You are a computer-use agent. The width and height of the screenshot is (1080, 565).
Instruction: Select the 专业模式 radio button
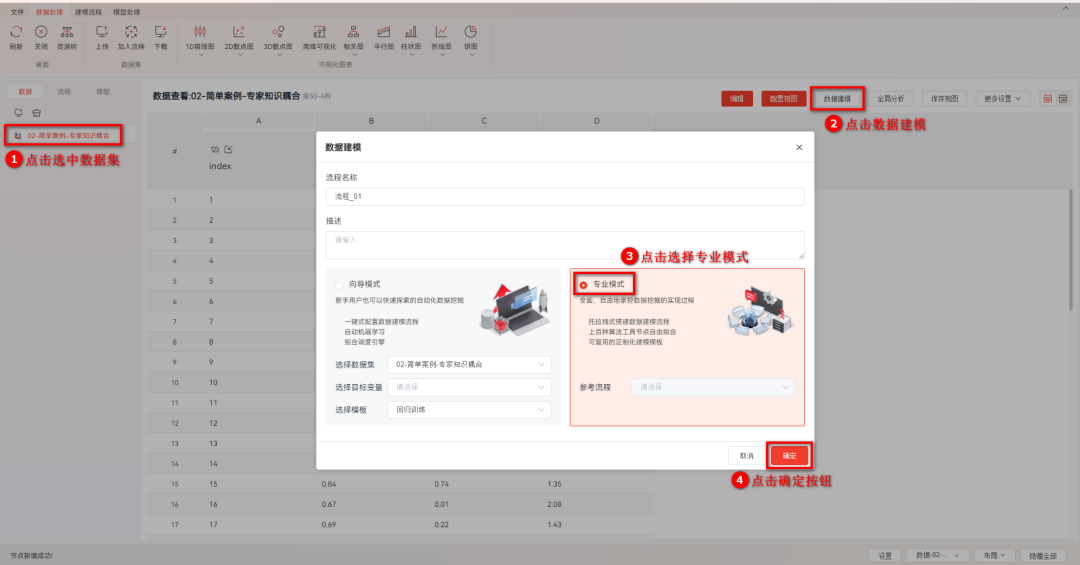[x=583, y=285]
